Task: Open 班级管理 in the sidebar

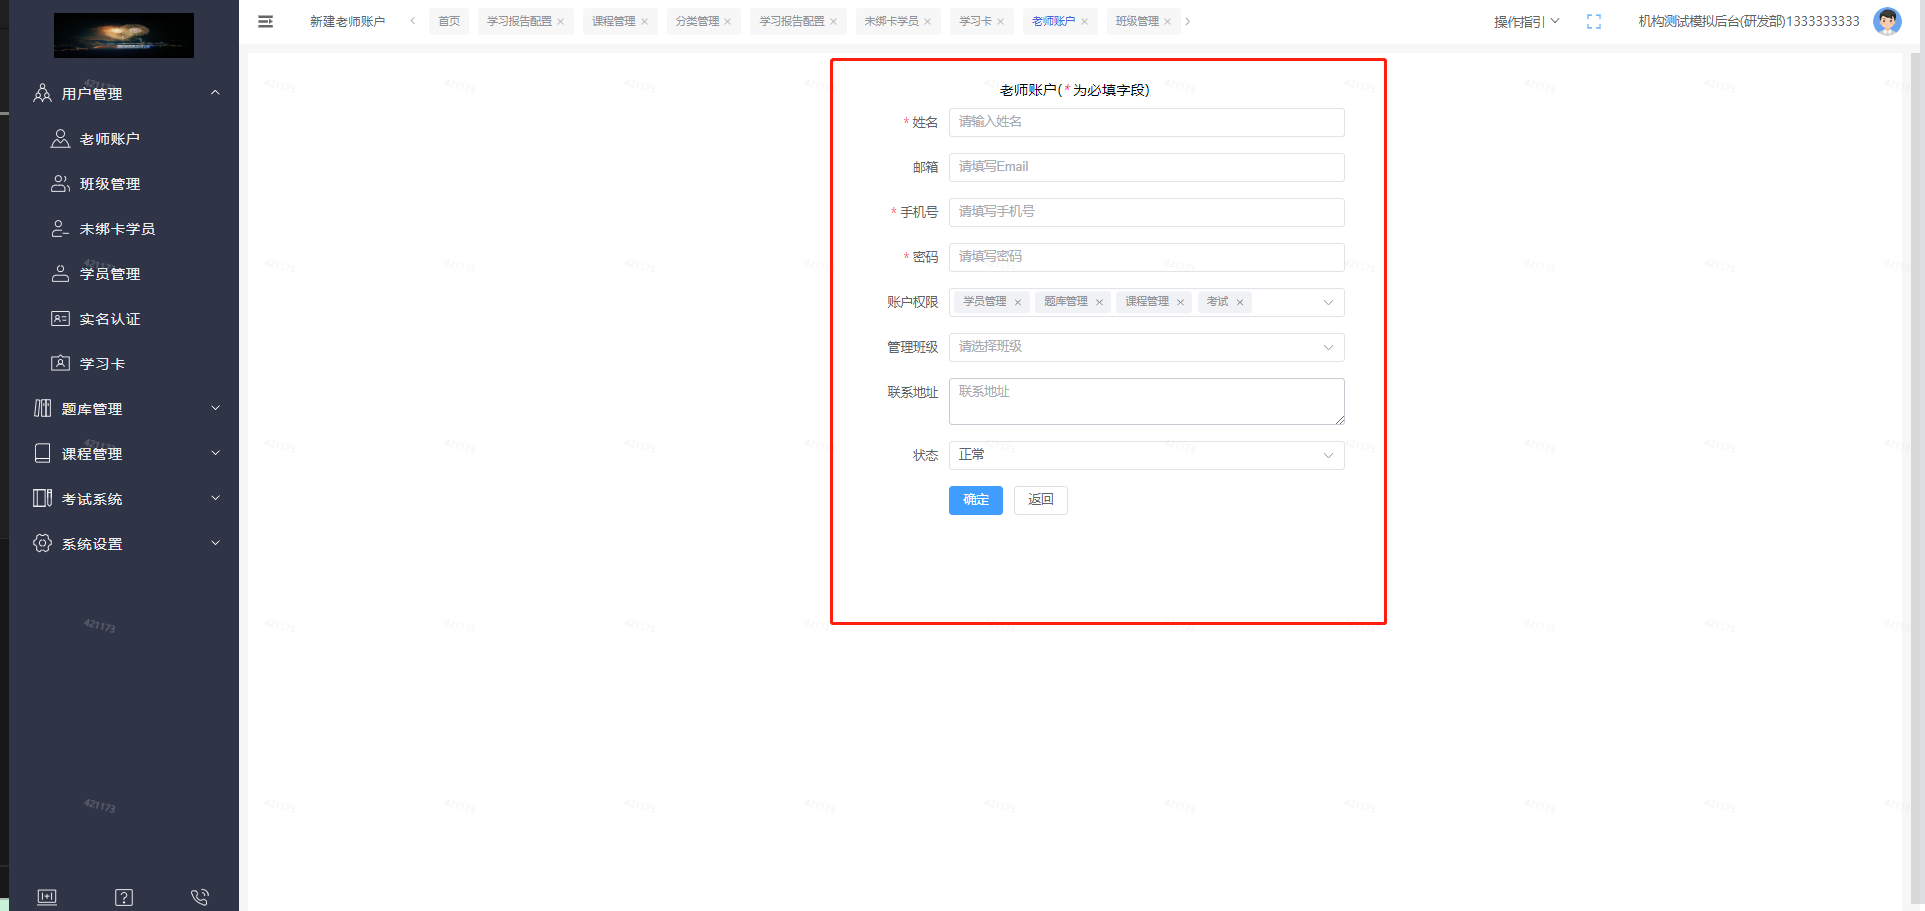Action: (x=124, y=184)
